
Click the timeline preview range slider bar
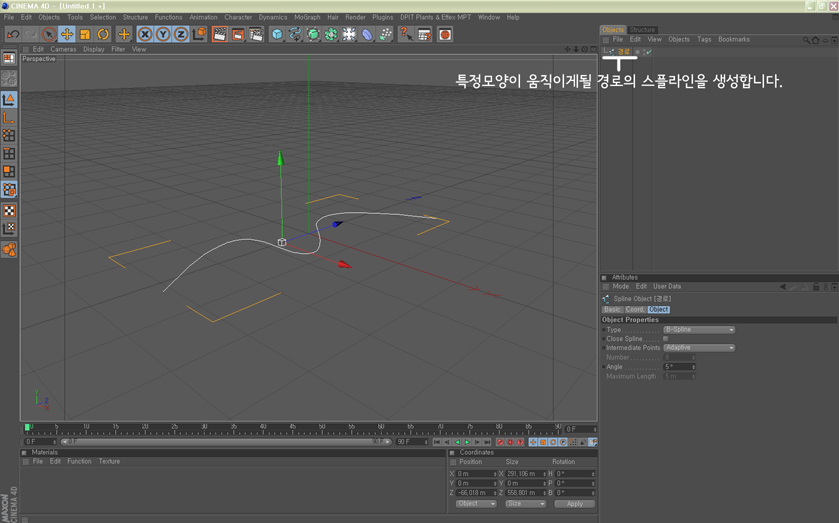click(226, 442)
